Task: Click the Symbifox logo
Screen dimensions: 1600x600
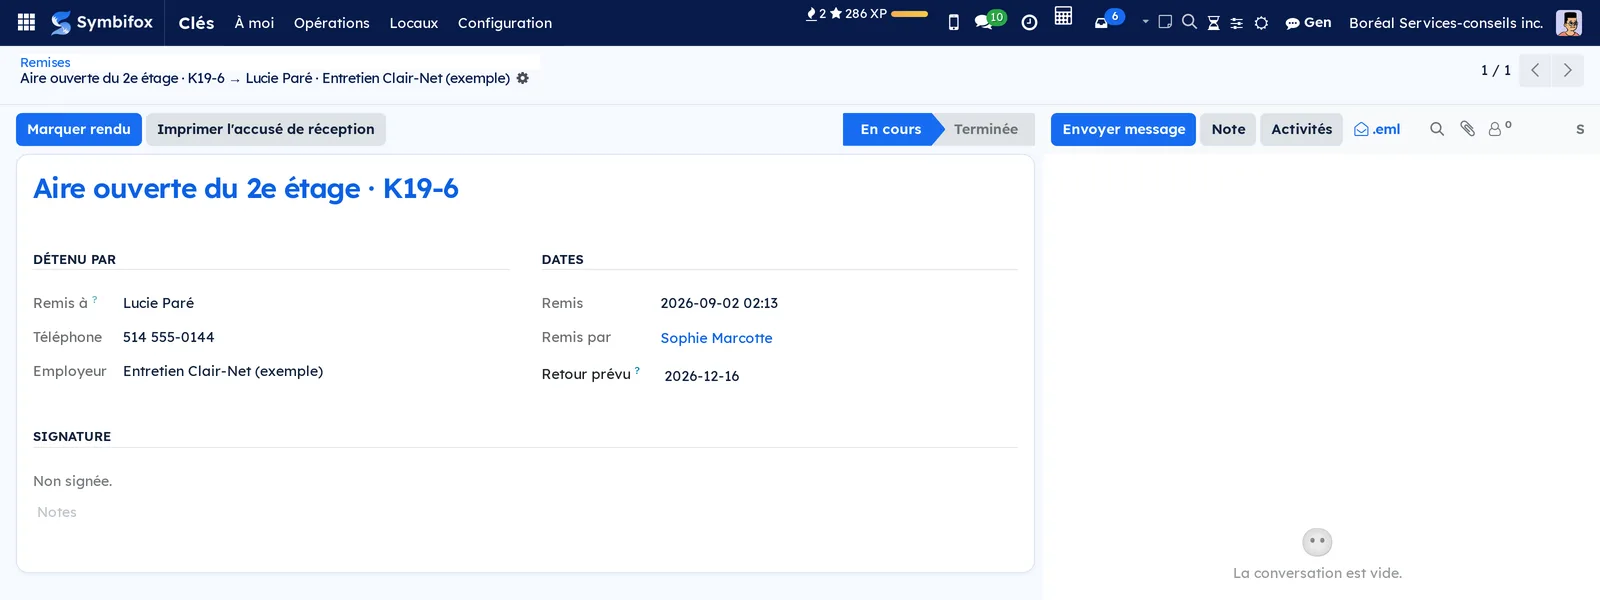Action: click(102, 22)
